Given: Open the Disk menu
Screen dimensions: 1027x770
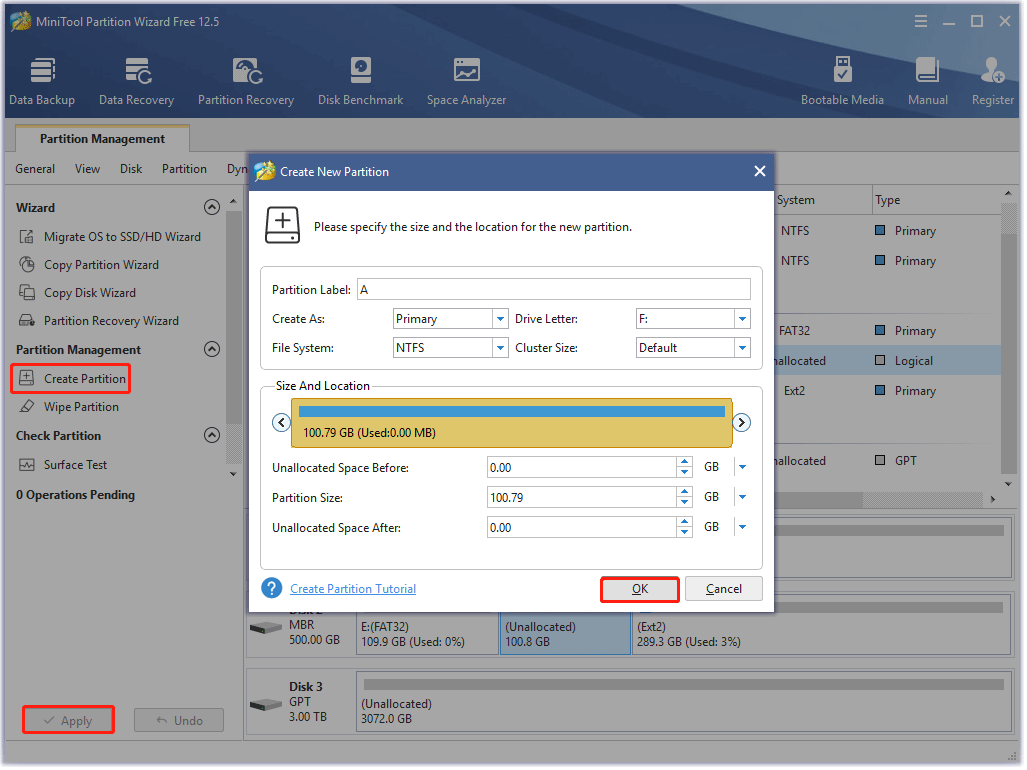Looking at the screenshot, I should (x=131, y=169).
